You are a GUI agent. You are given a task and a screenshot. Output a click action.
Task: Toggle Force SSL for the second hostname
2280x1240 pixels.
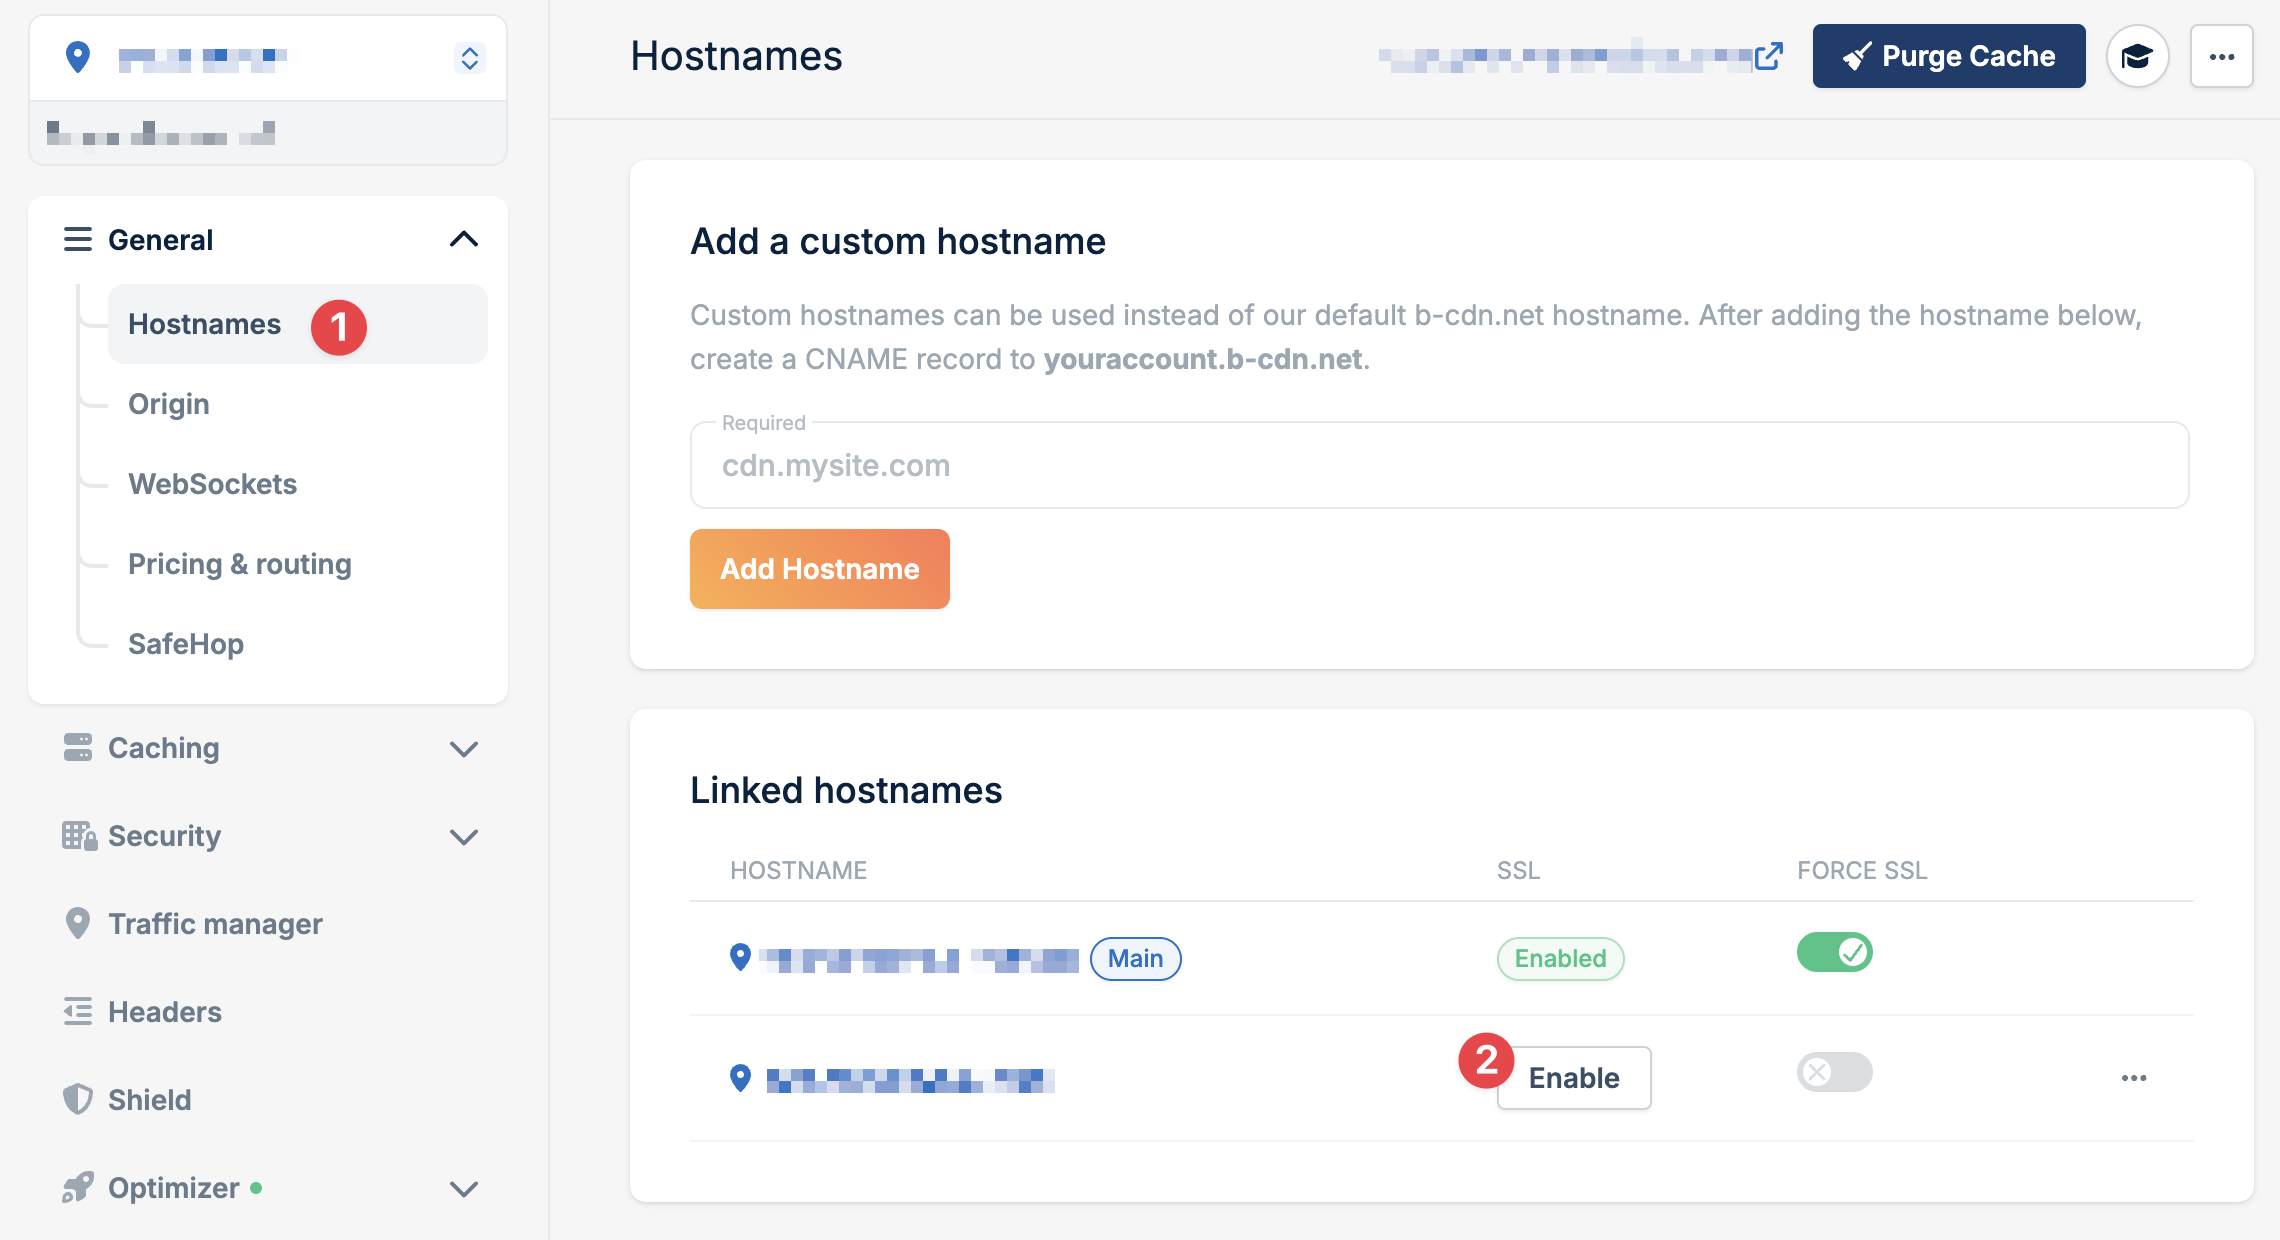(x=1834, y=1072)
